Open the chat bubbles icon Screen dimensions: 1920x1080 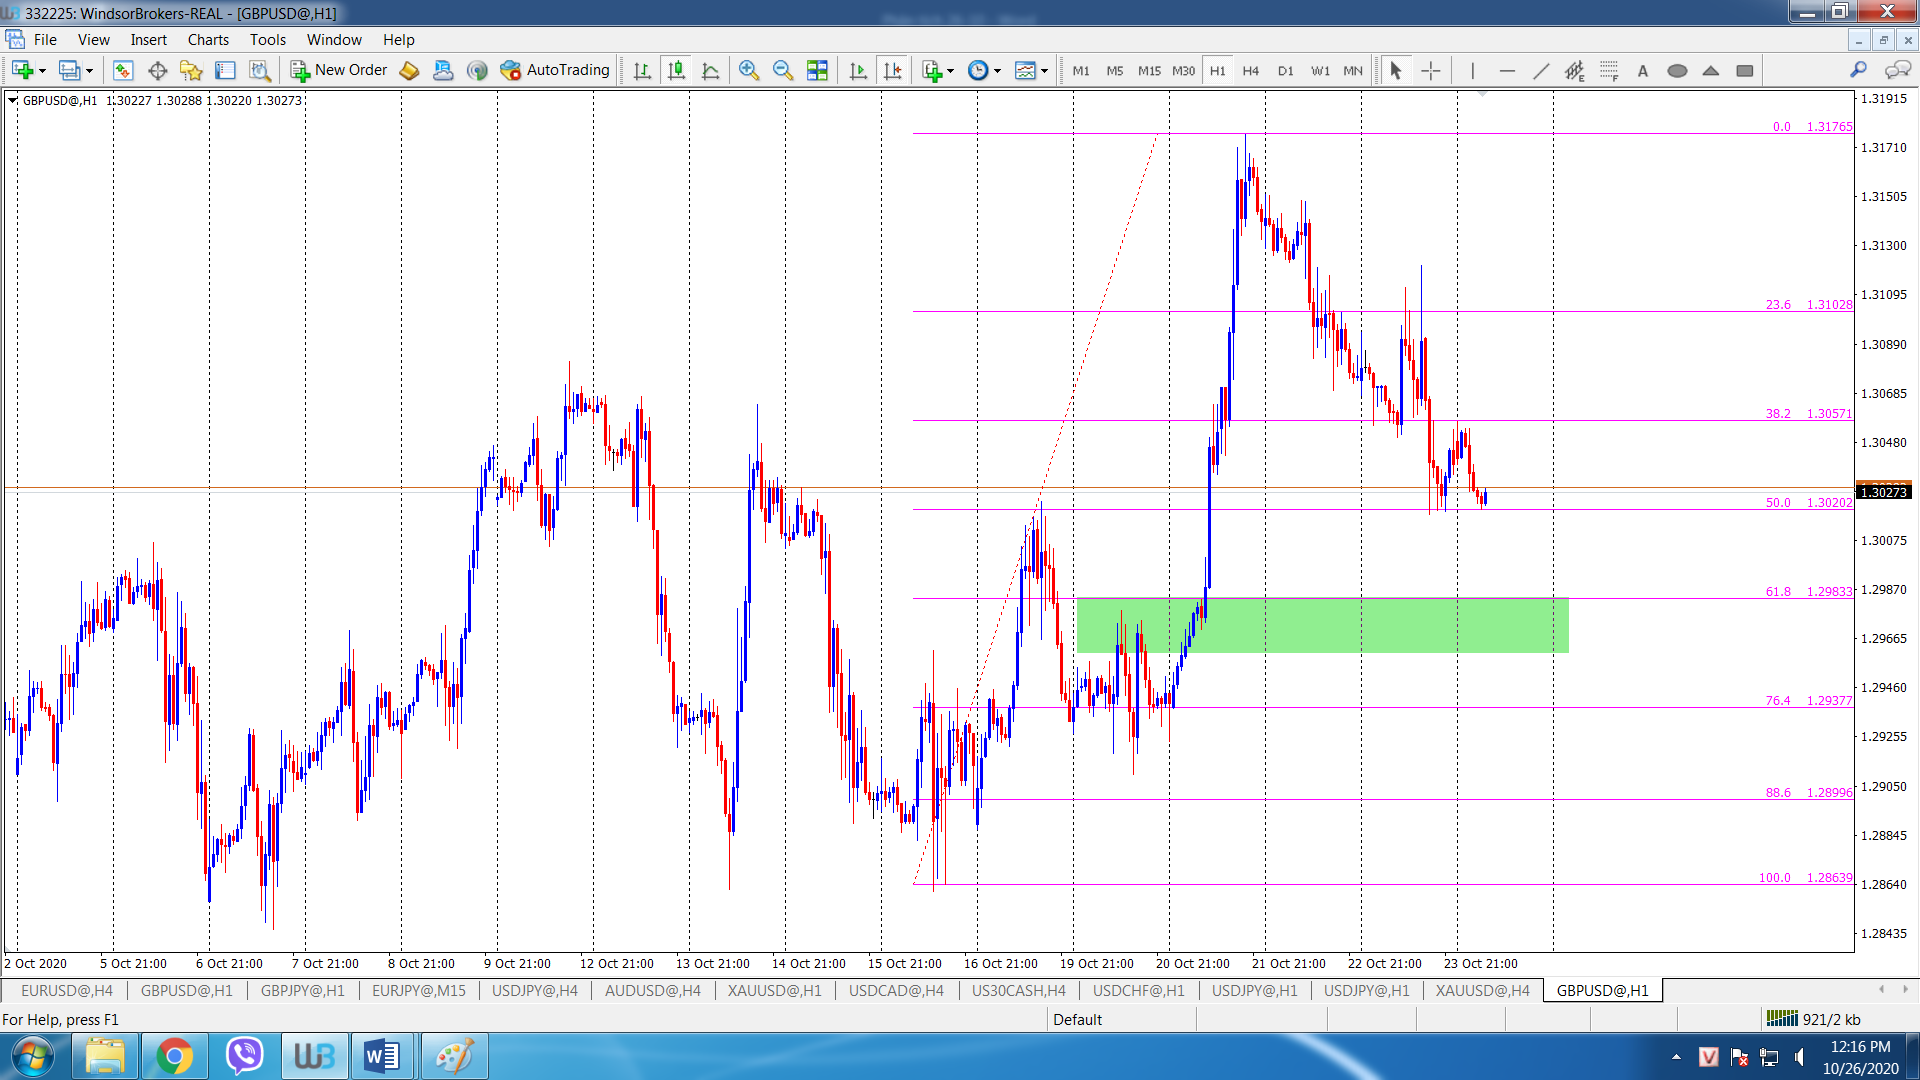click(x=1897, y=70)
